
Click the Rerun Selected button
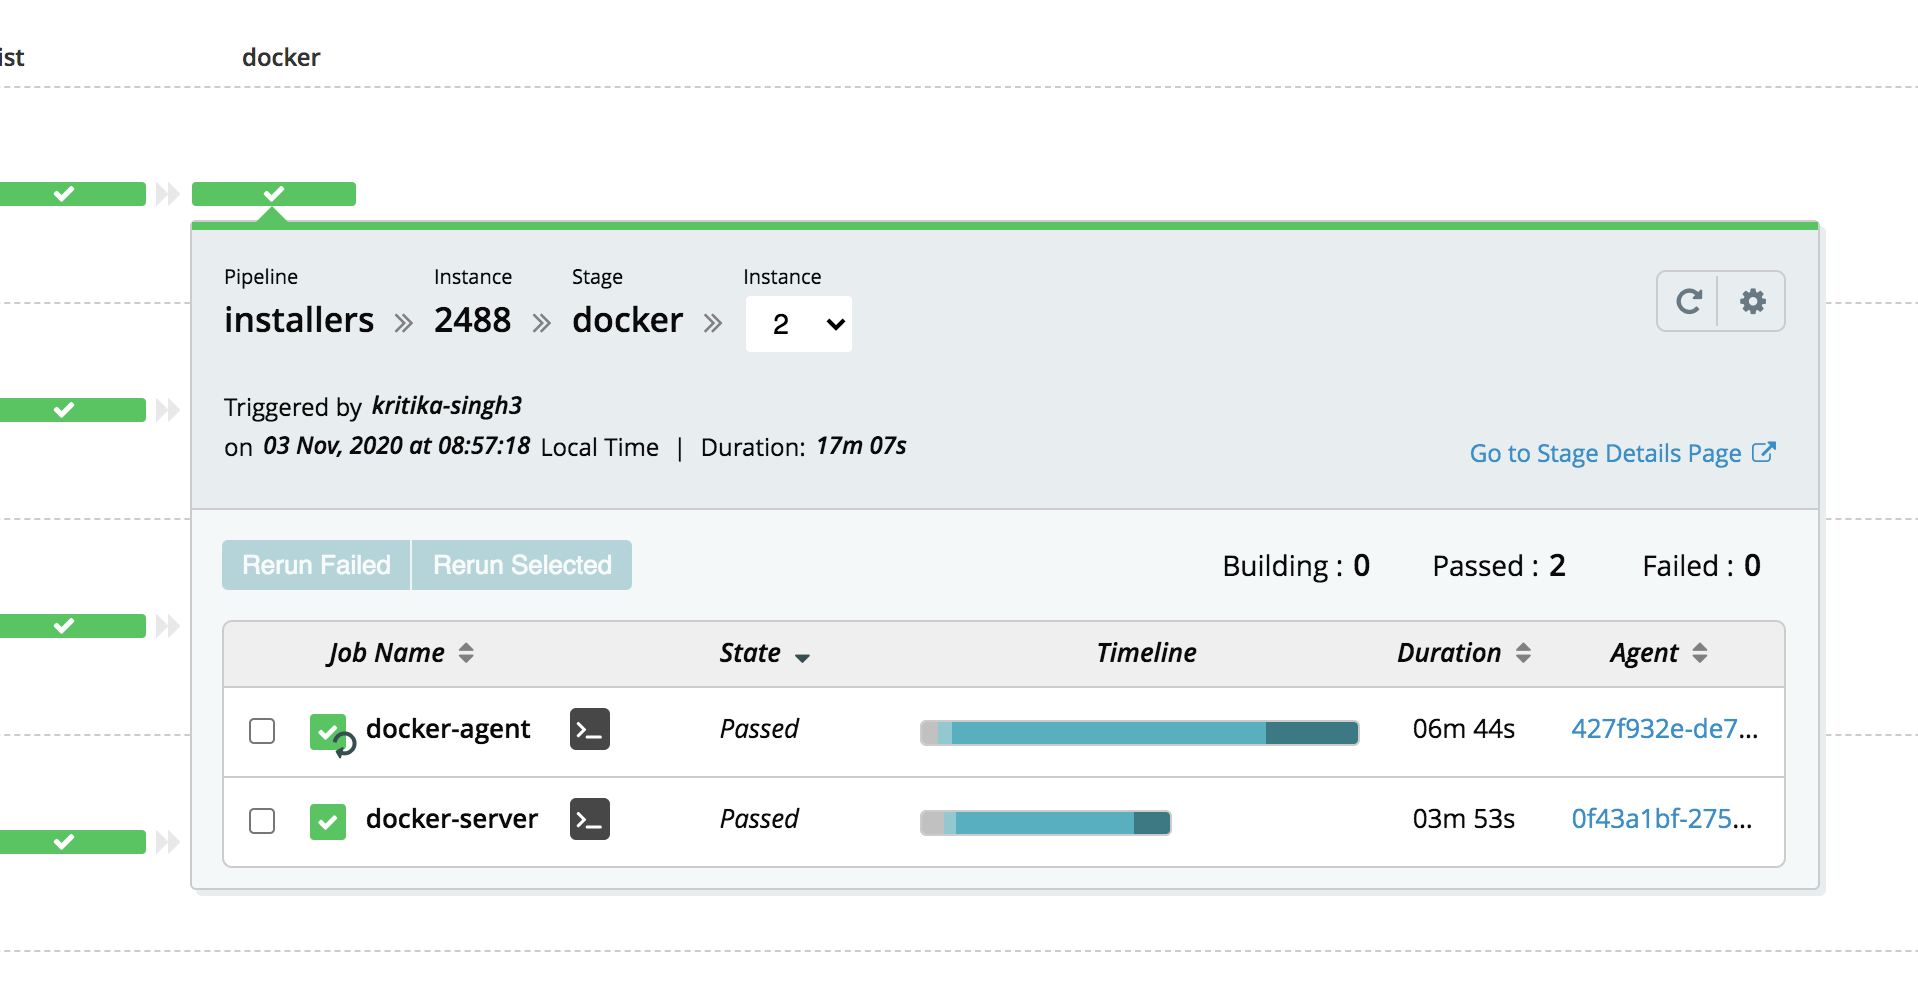click(522, 565)
